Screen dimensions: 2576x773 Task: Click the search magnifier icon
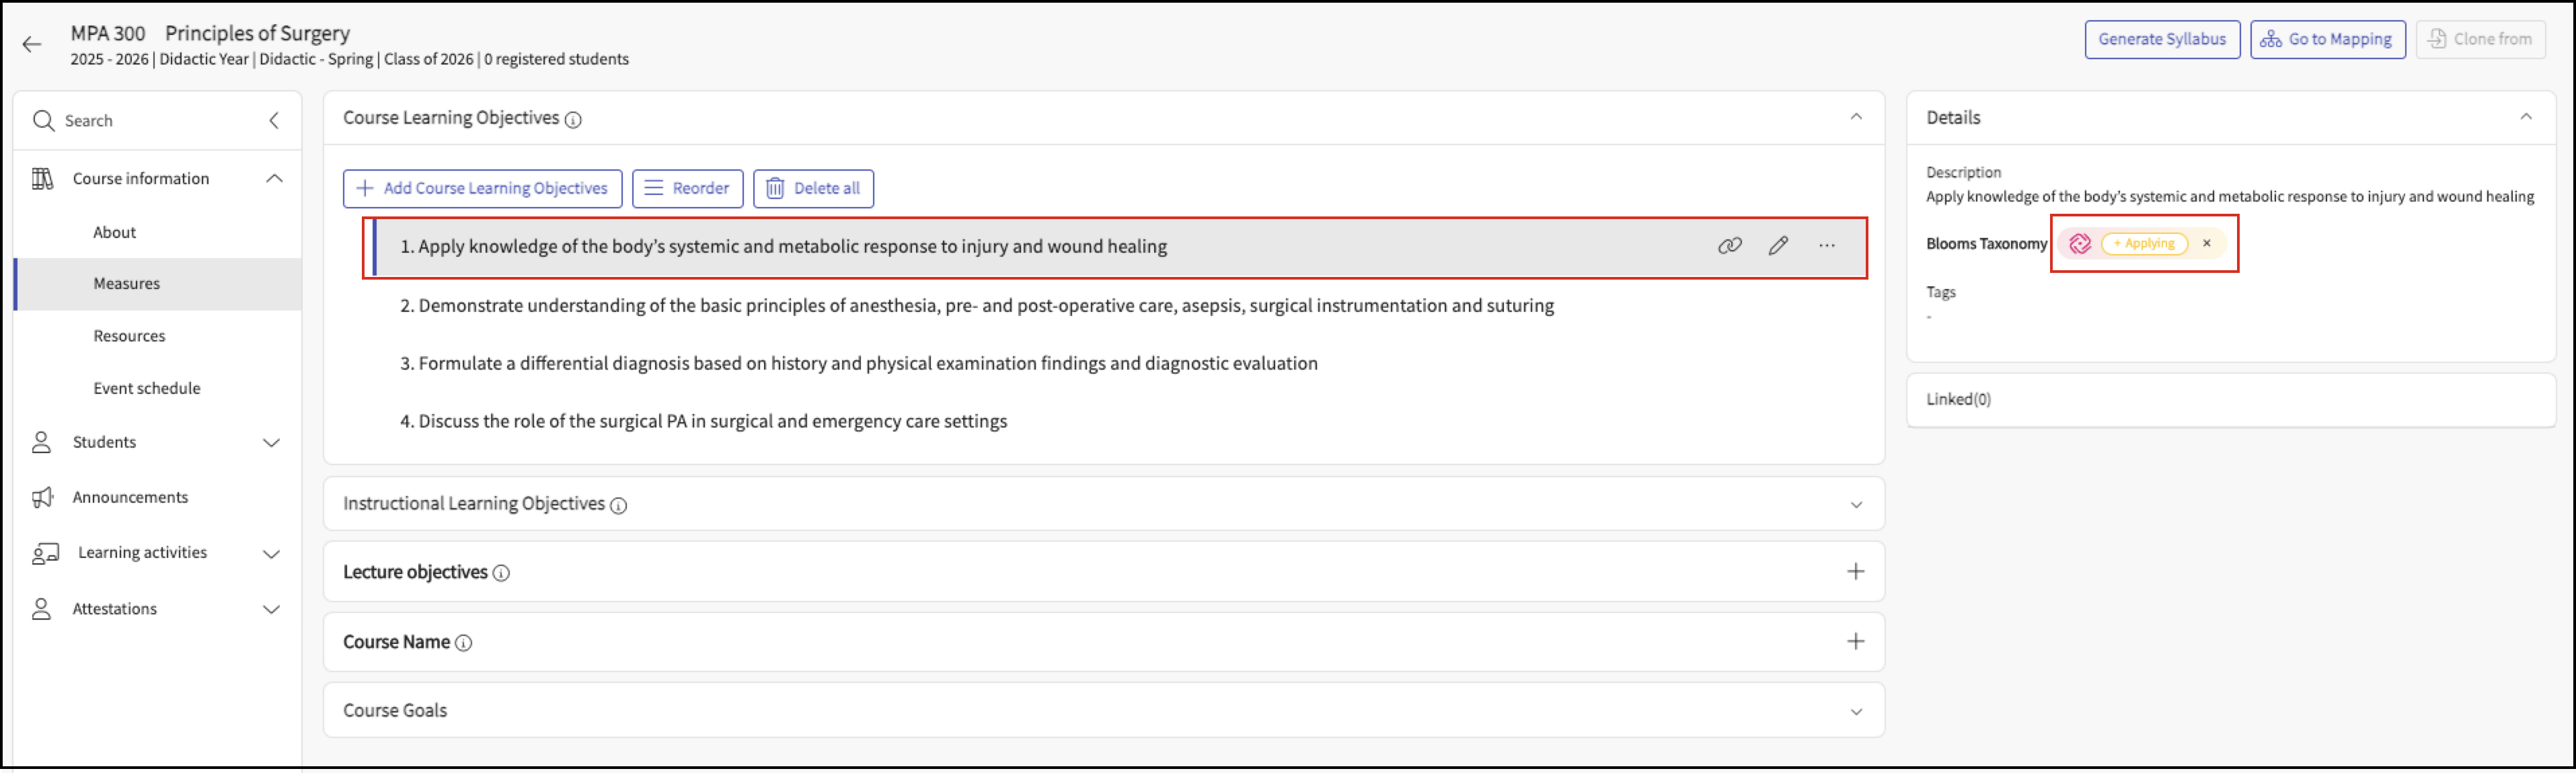pyautogui.click(x=43, y=121)
